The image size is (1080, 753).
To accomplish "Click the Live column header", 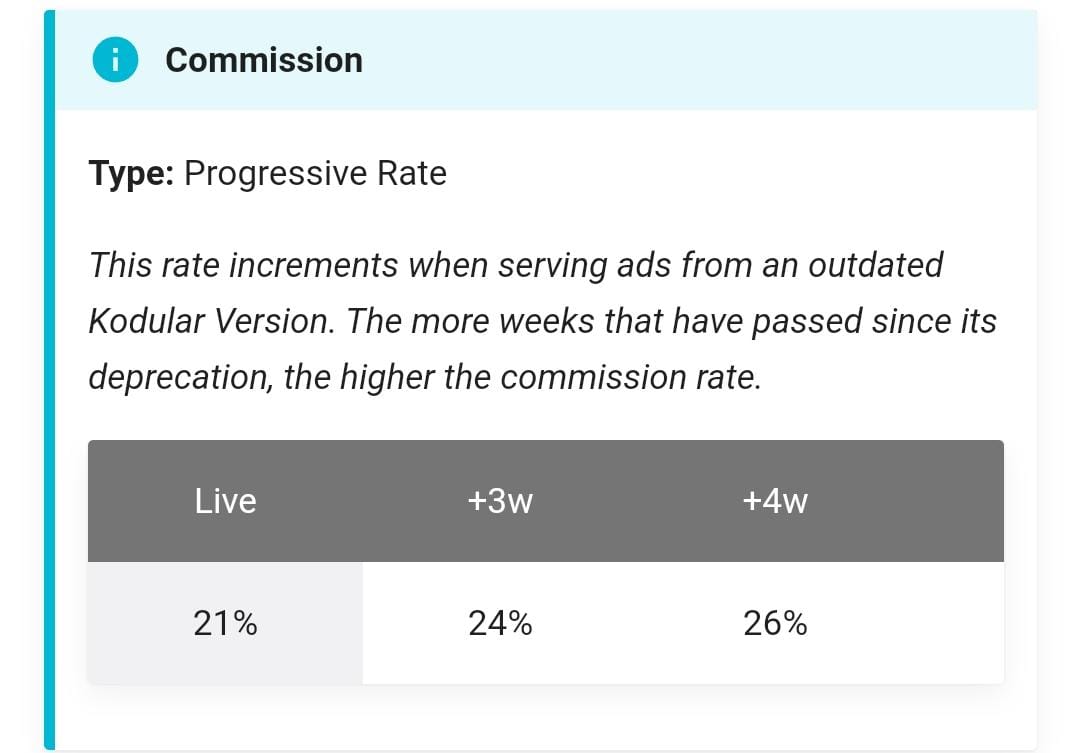I will (x=225, y=501).
